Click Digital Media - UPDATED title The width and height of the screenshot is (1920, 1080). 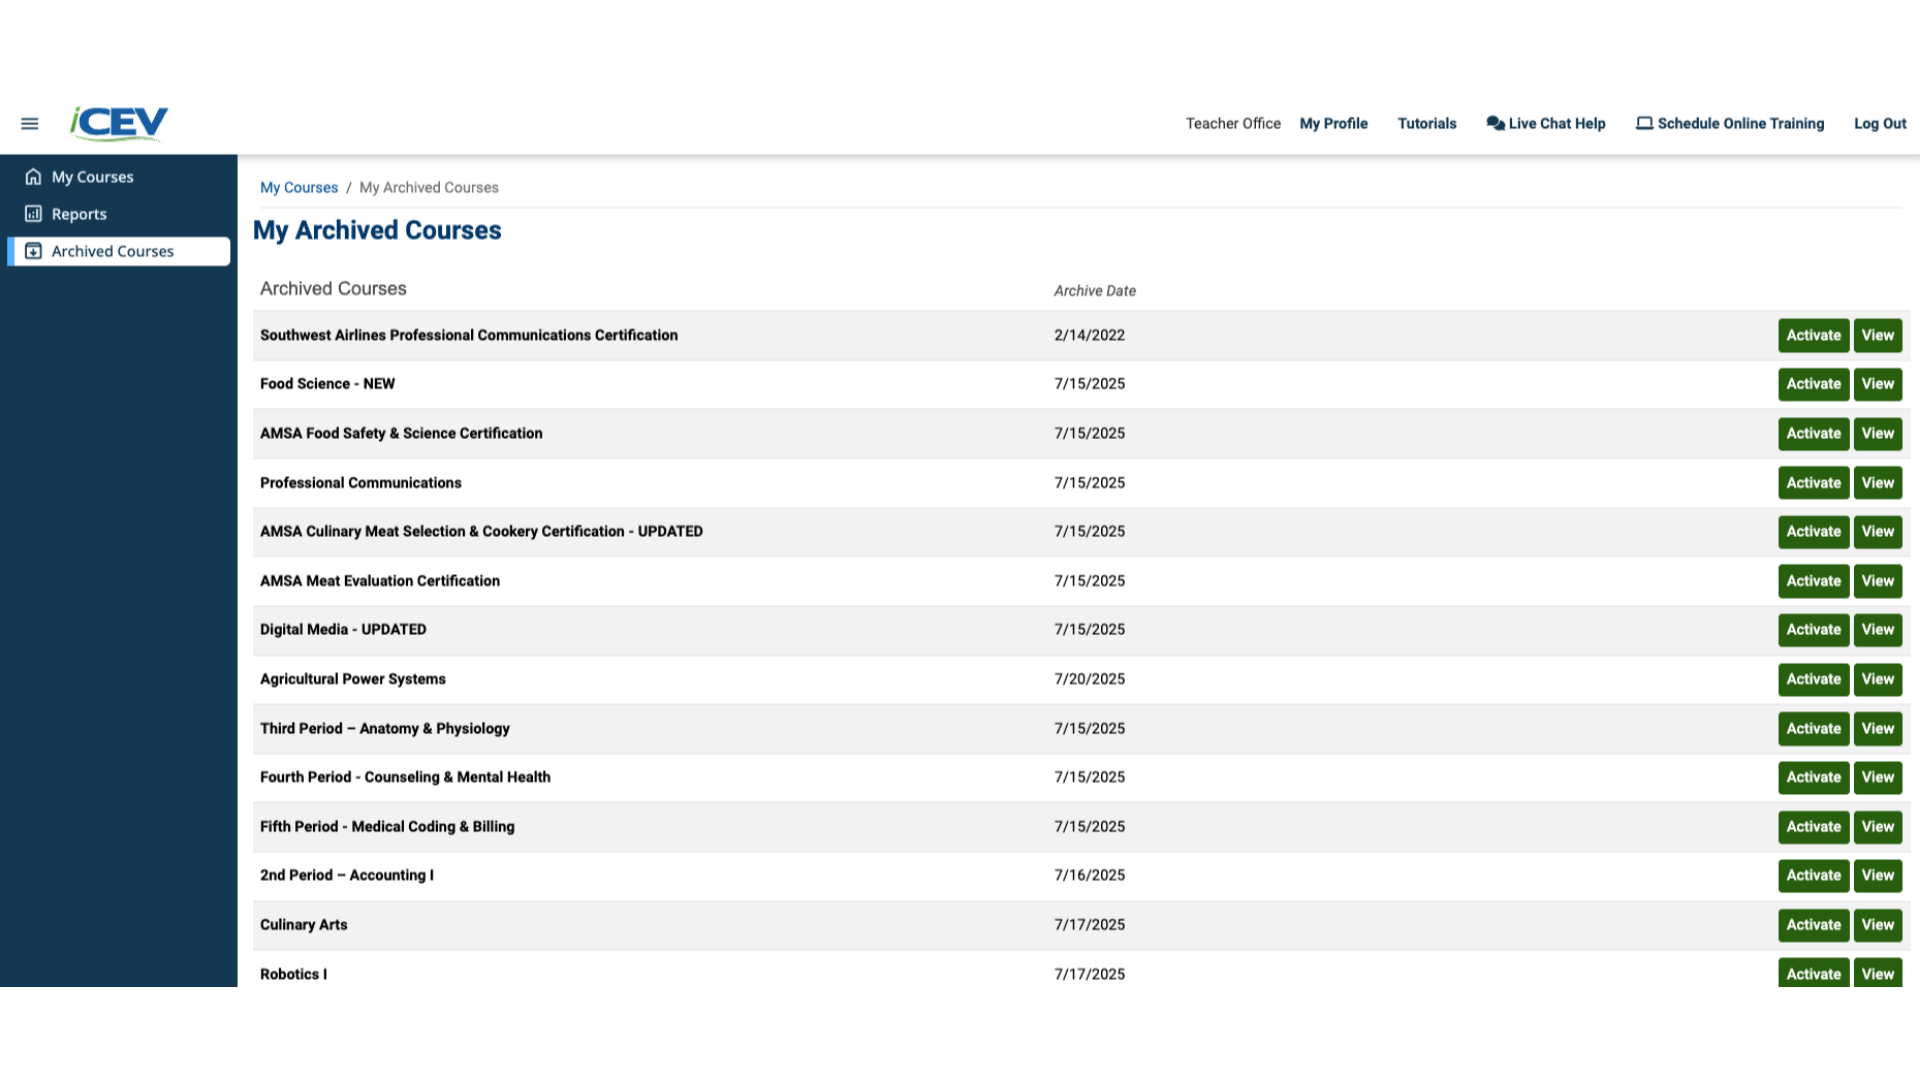343,630
